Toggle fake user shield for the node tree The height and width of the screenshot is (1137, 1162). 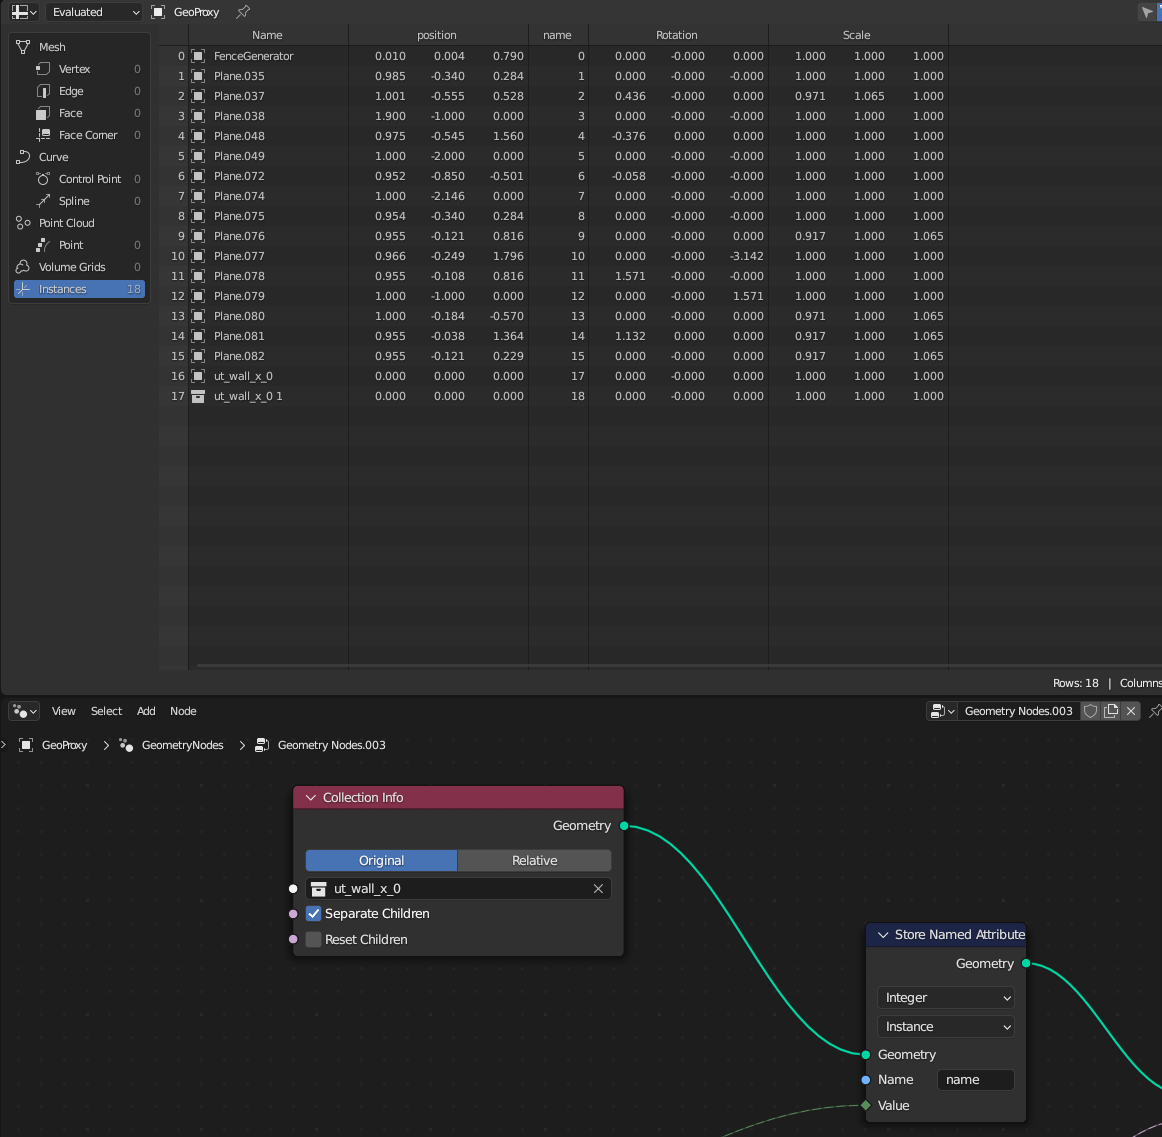[x=1091, y=712]
